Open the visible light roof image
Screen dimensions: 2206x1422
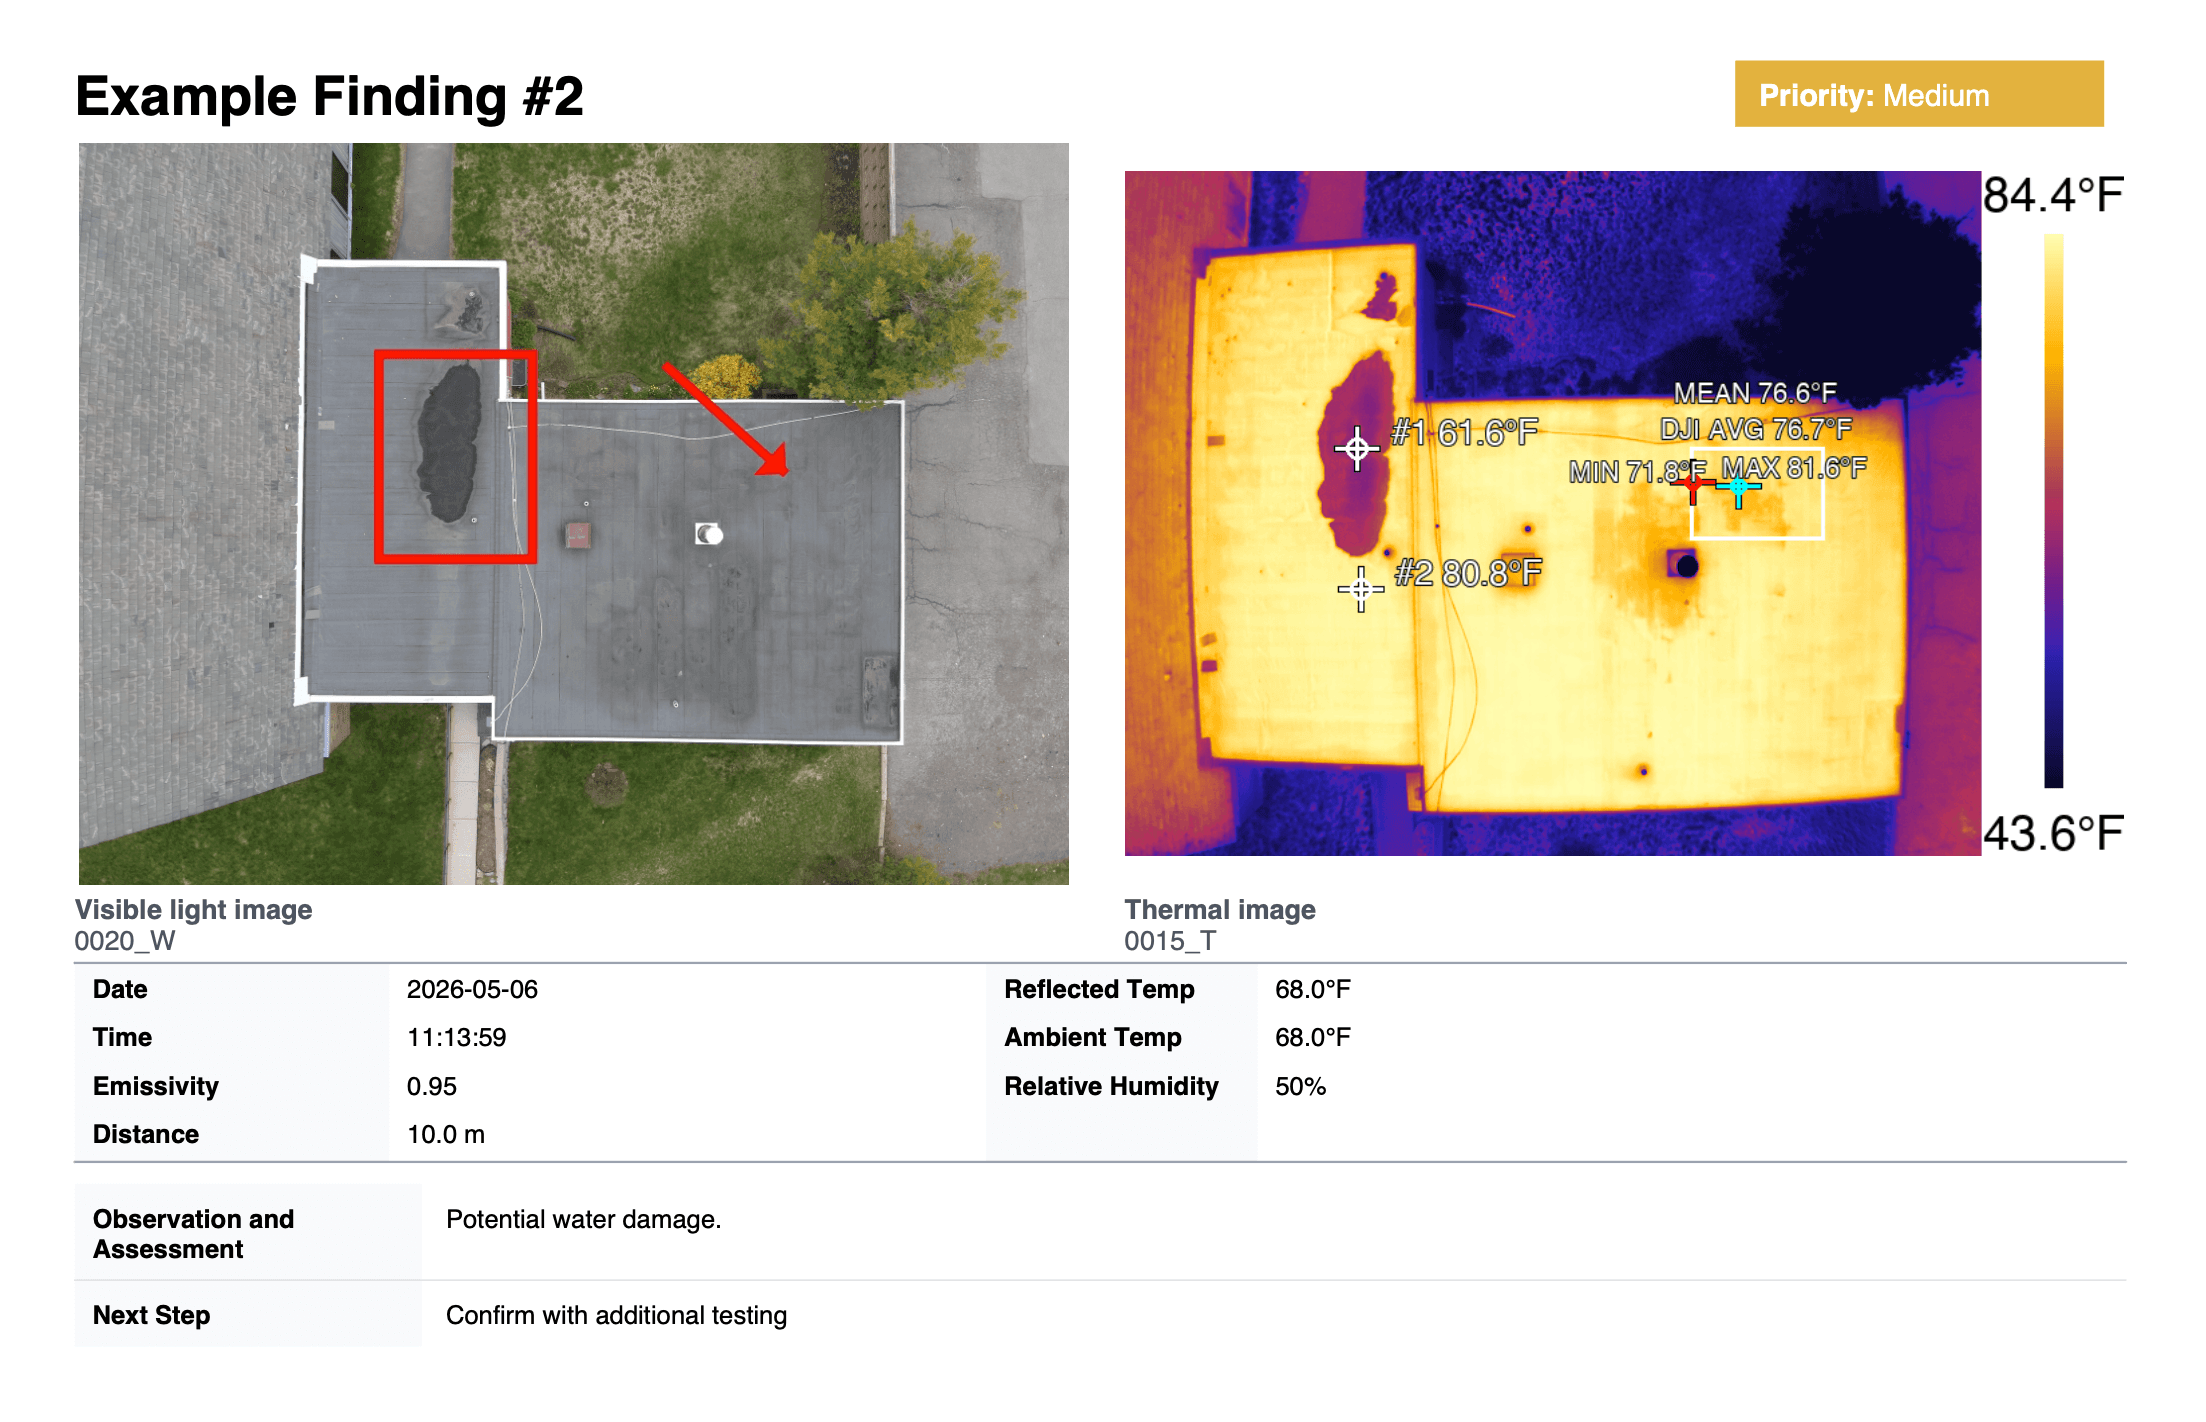pos(573,513)
